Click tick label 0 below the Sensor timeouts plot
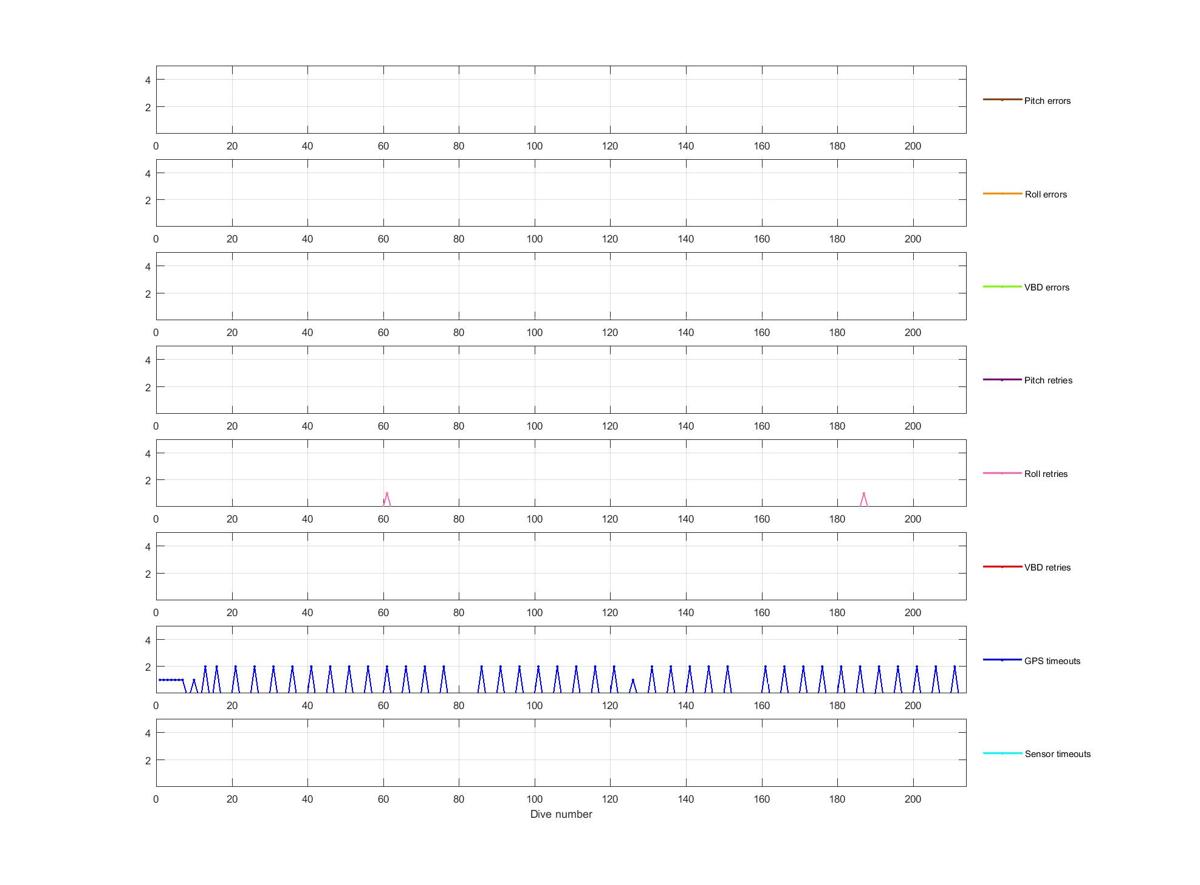The height and width of the screenshot is (885, 1200). click(156, 799)
